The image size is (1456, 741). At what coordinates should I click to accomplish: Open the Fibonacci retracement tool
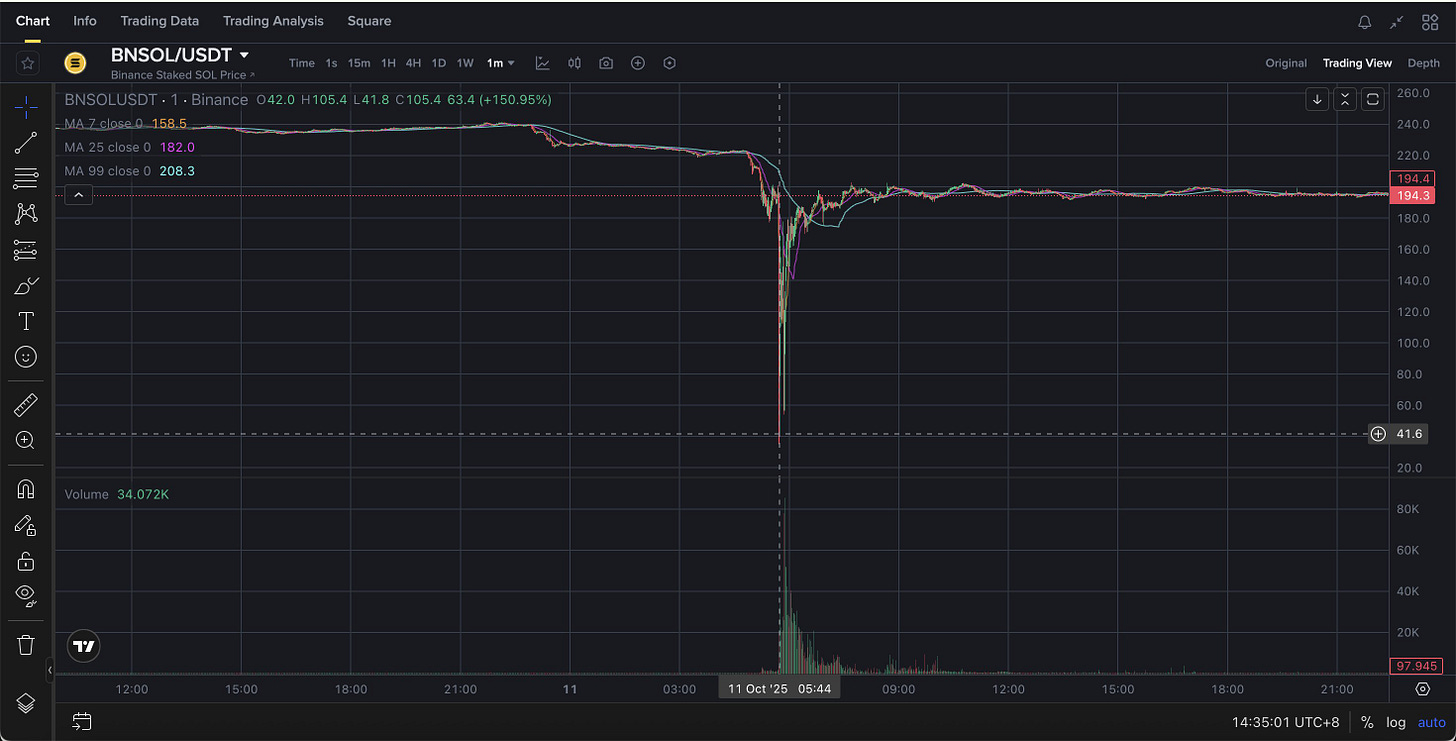pos(27,179)
